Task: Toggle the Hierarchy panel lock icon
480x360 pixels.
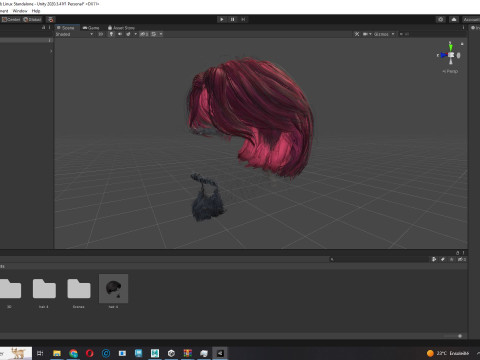Action: click(x=43, y=28)
